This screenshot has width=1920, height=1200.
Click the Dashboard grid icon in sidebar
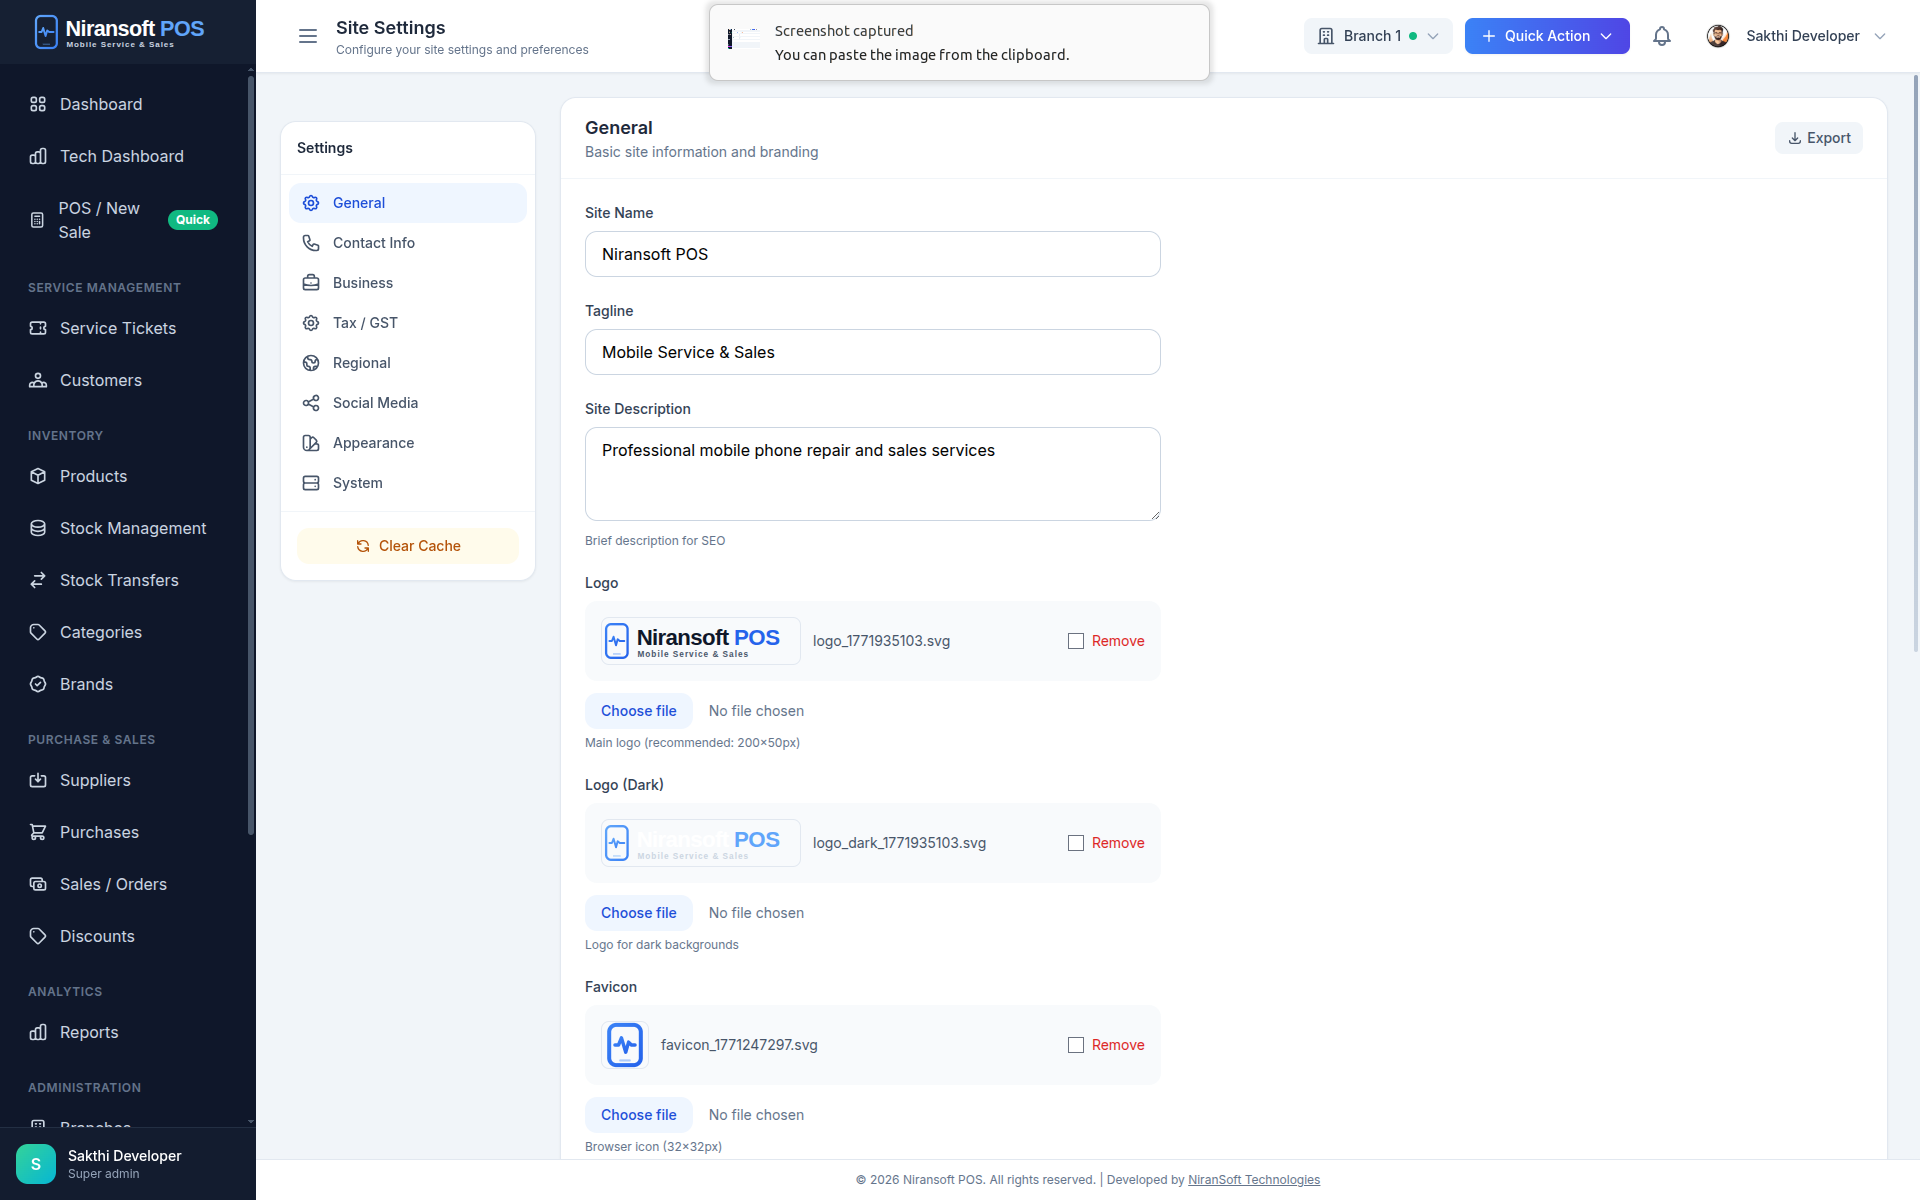[38, 104]
